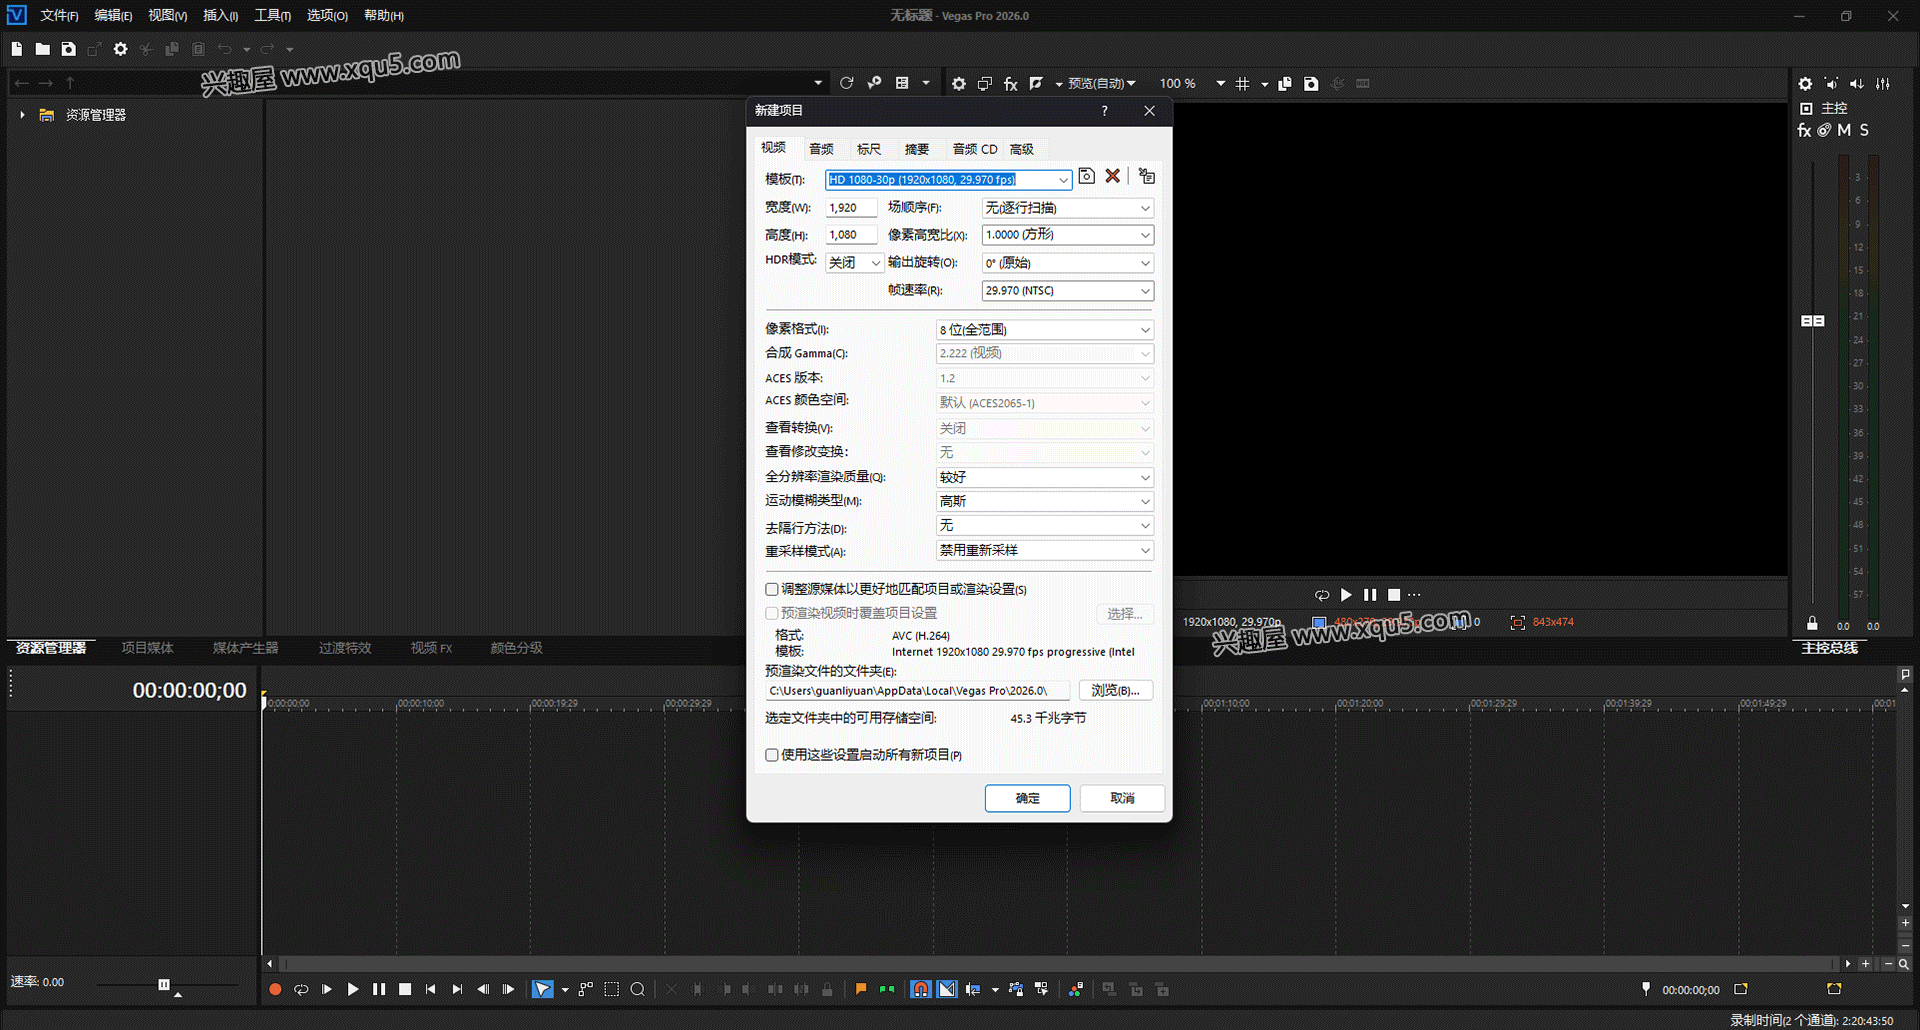Start recording with the red record button
This screenshot has height=1030, width=1920.
click(275, 990)
